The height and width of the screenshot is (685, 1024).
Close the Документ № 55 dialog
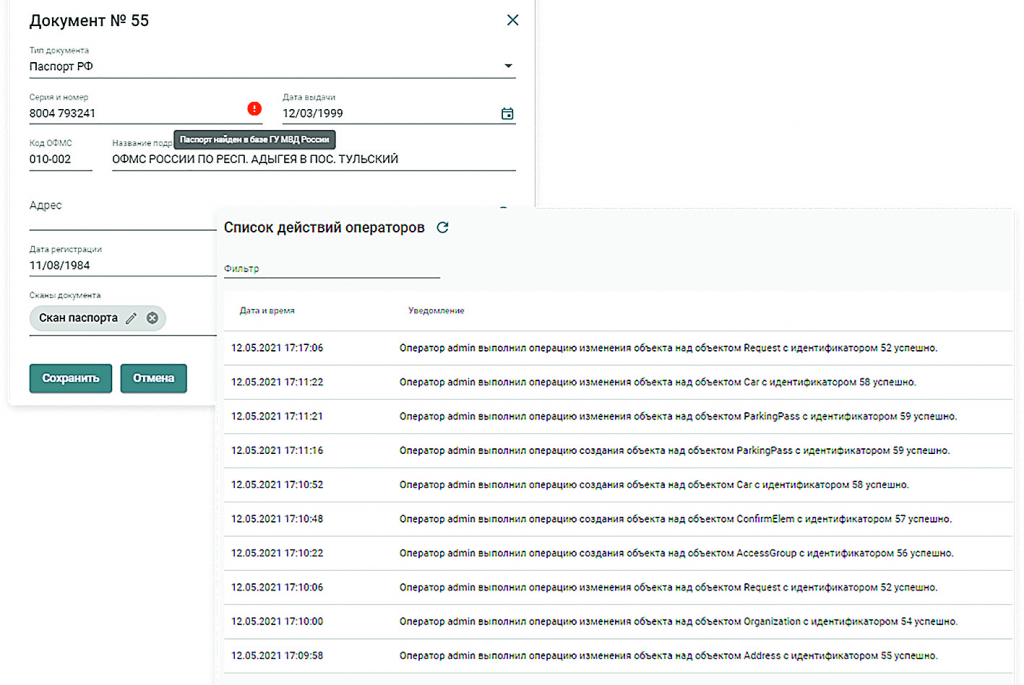[513, 20]
